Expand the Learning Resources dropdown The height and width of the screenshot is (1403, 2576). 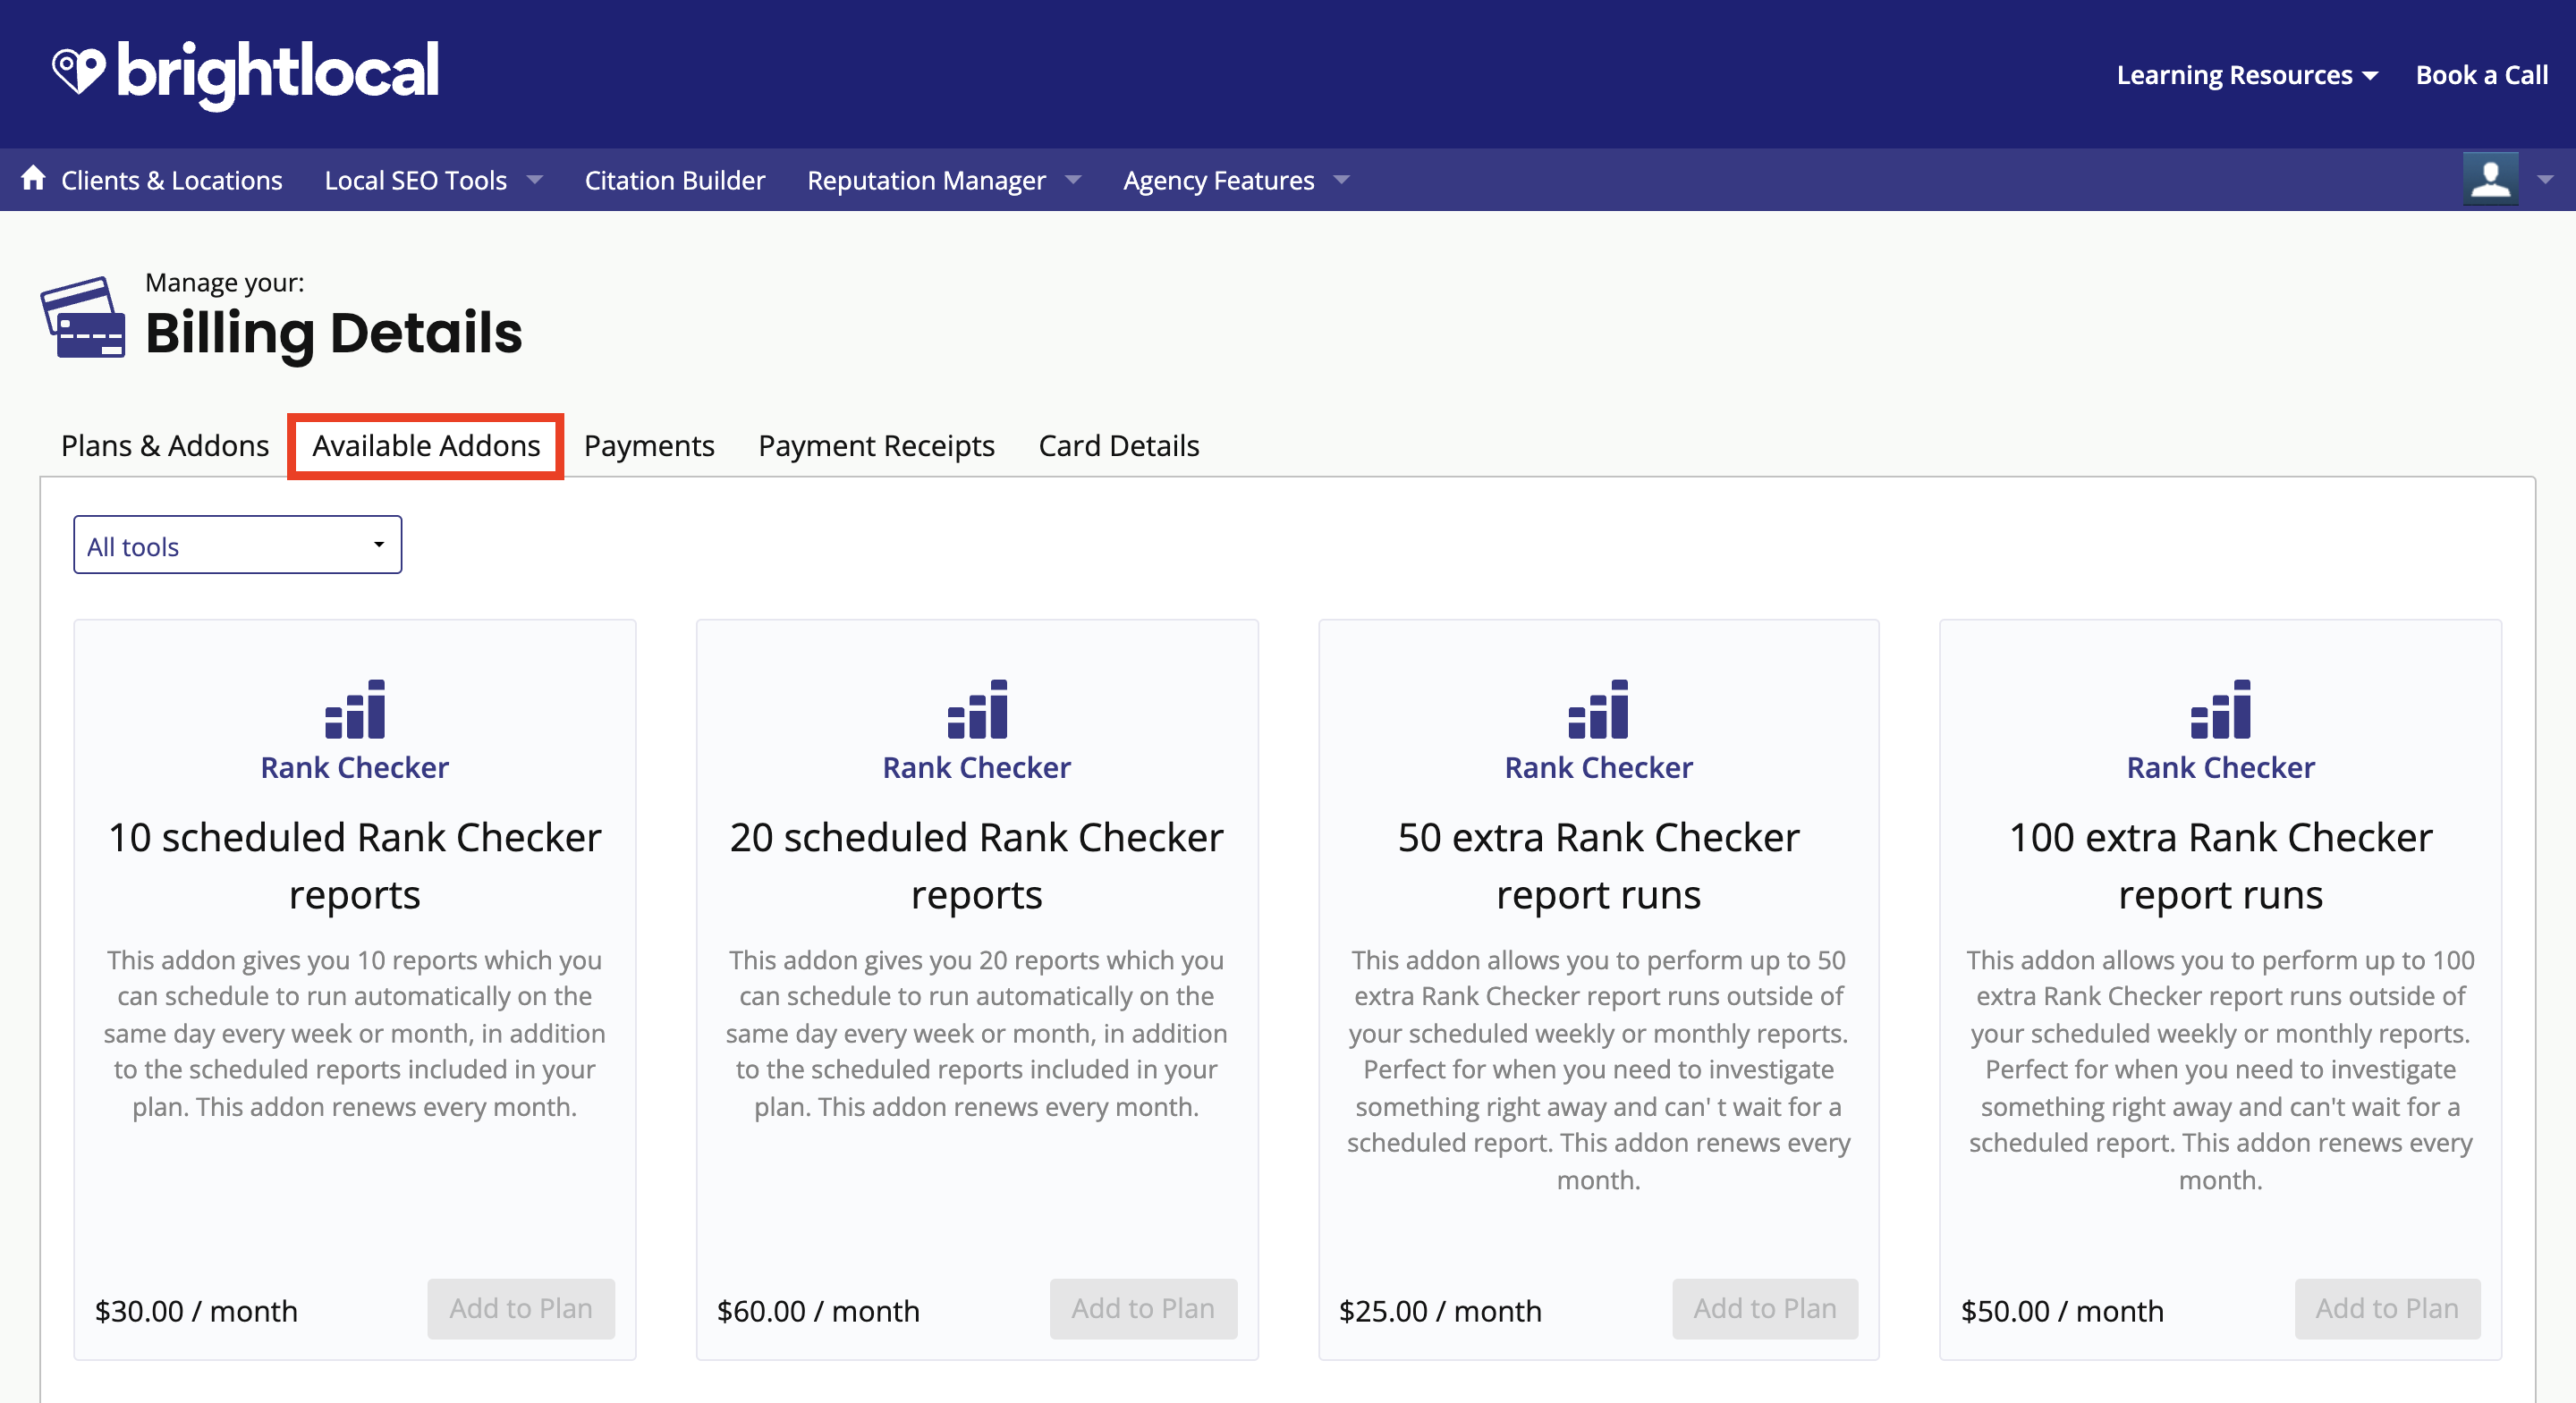2247,75
